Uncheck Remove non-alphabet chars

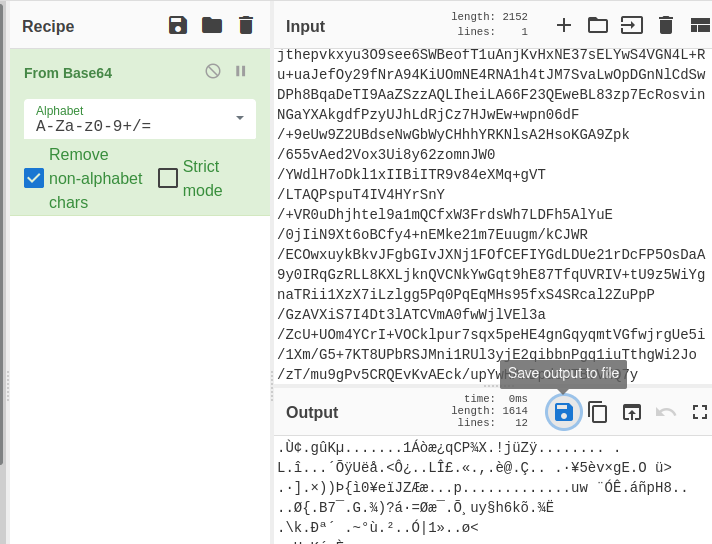[34, 178]
